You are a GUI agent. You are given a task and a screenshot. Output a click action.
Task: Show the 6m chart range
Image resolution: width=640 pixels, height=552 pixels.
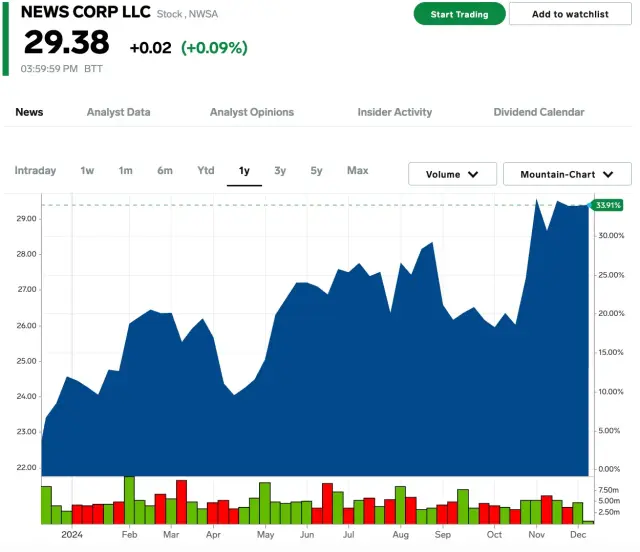click(164, 171)
